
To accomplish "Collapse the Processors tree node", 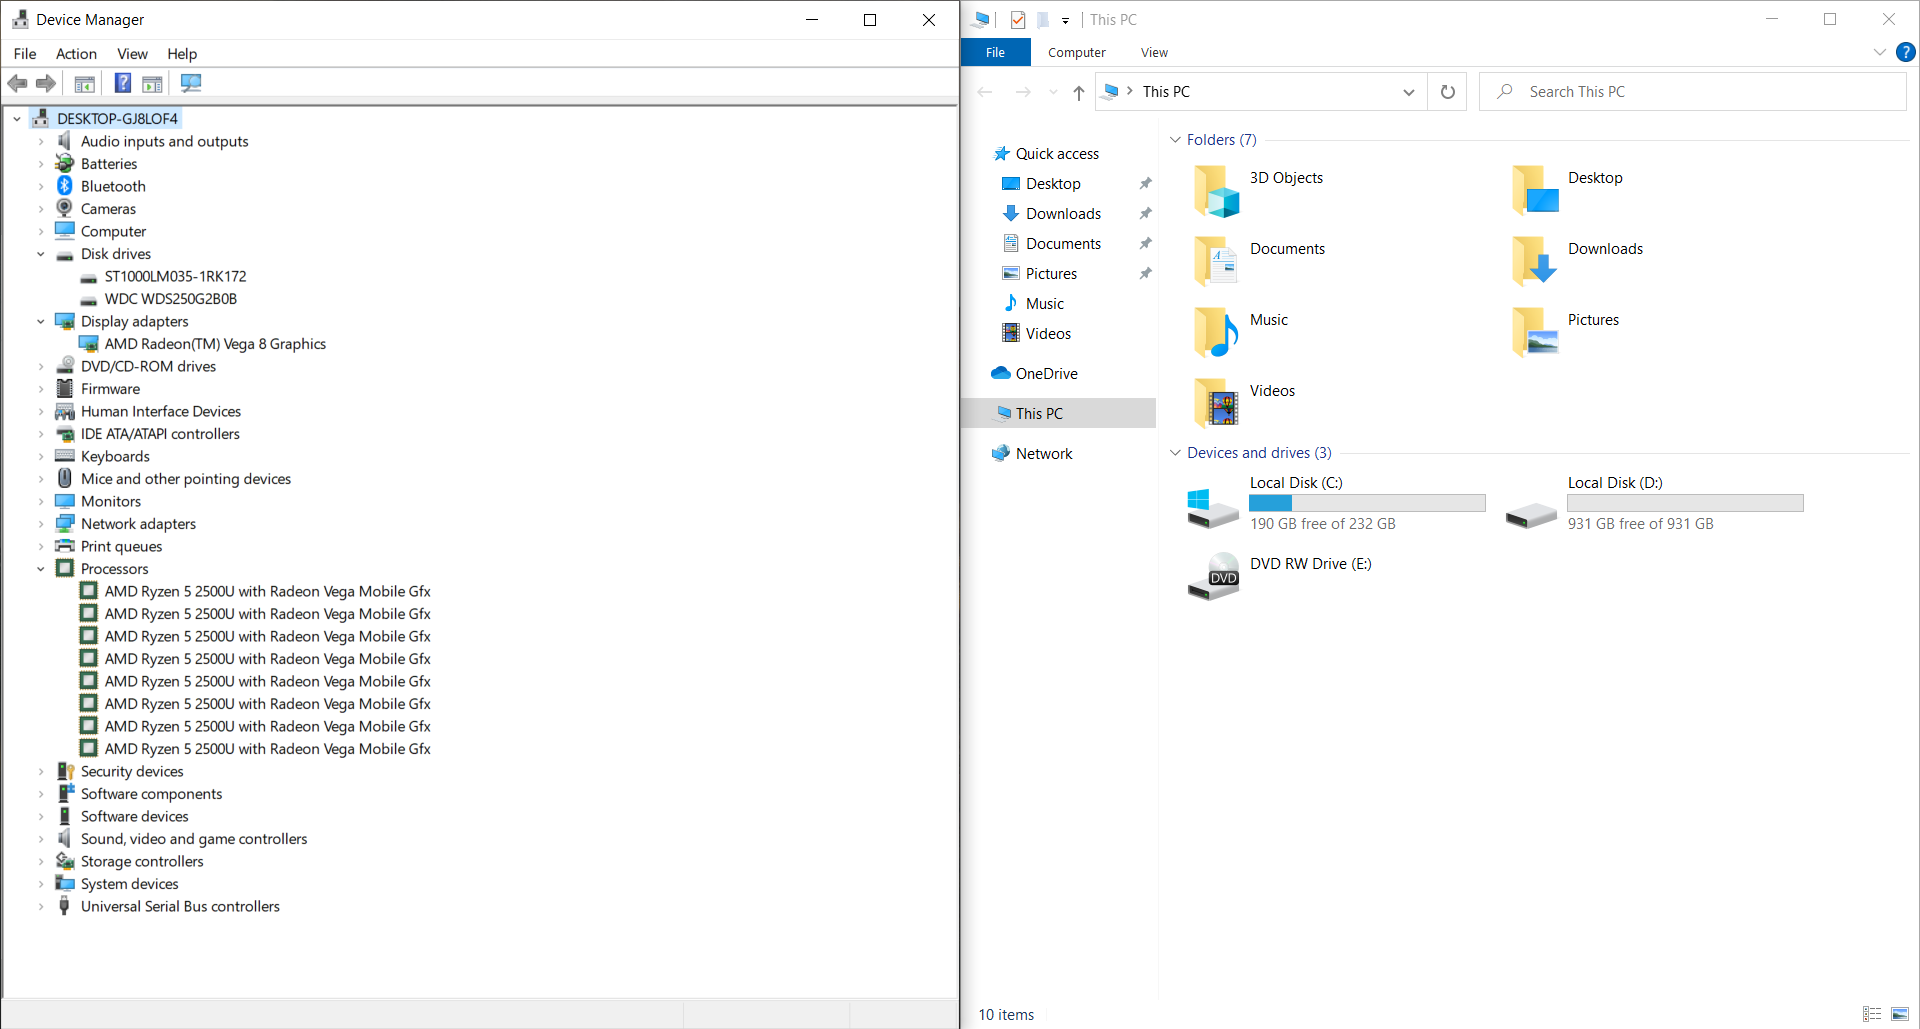I will (41, 569).
